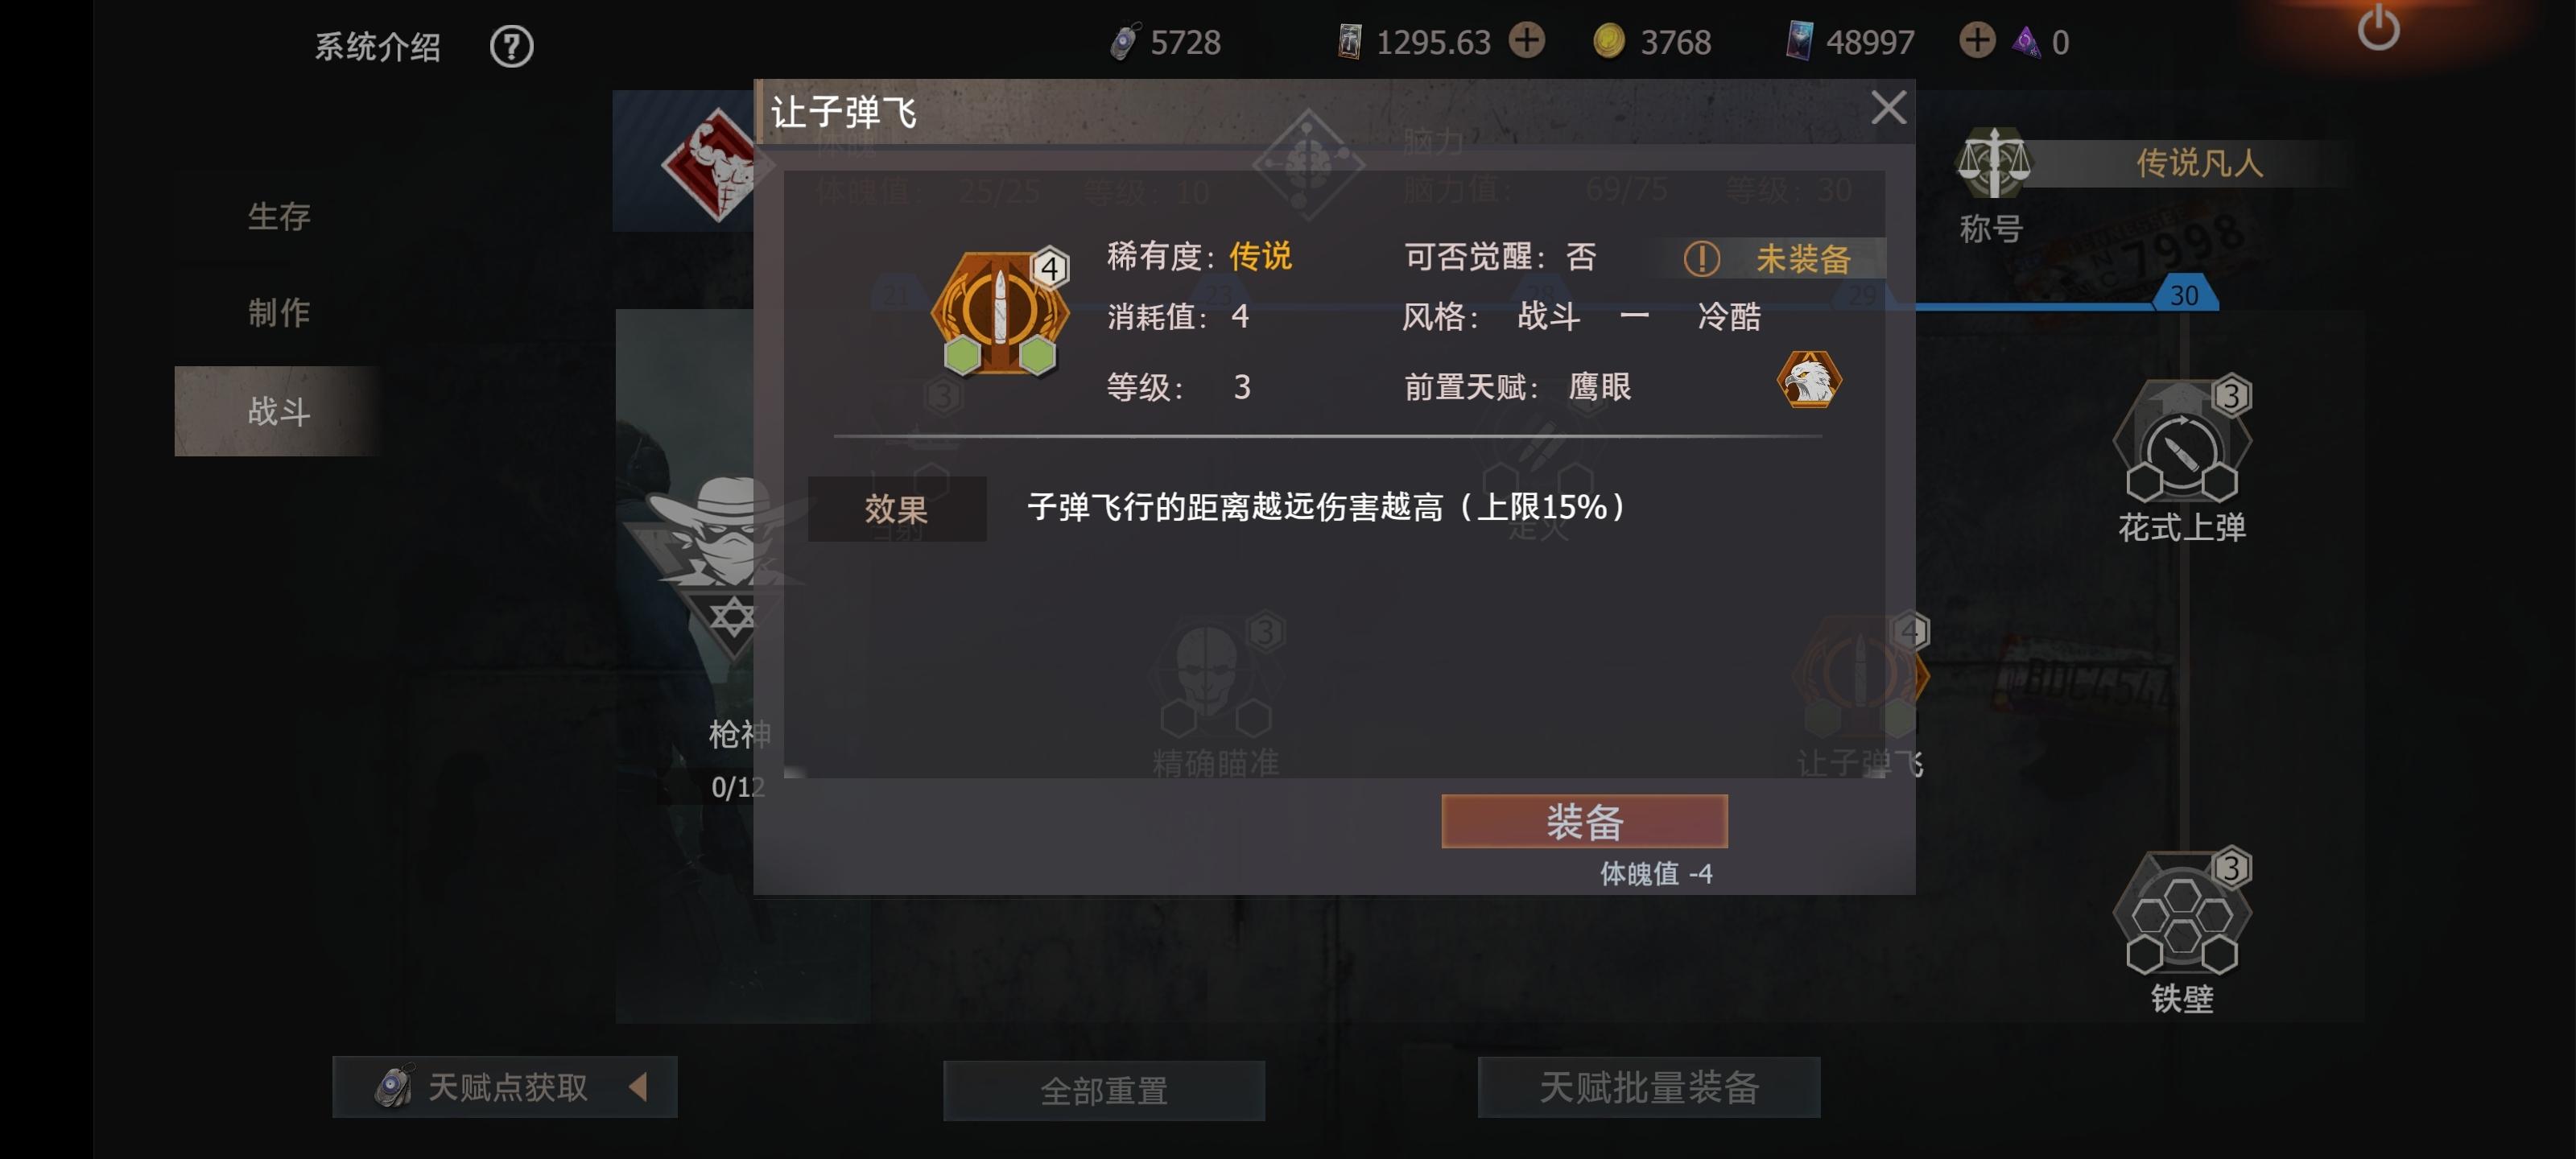Viewport: 2576px width, 1159px height.
Task: Select the 战斗 combat tab
Action: (x=279, y=411)
